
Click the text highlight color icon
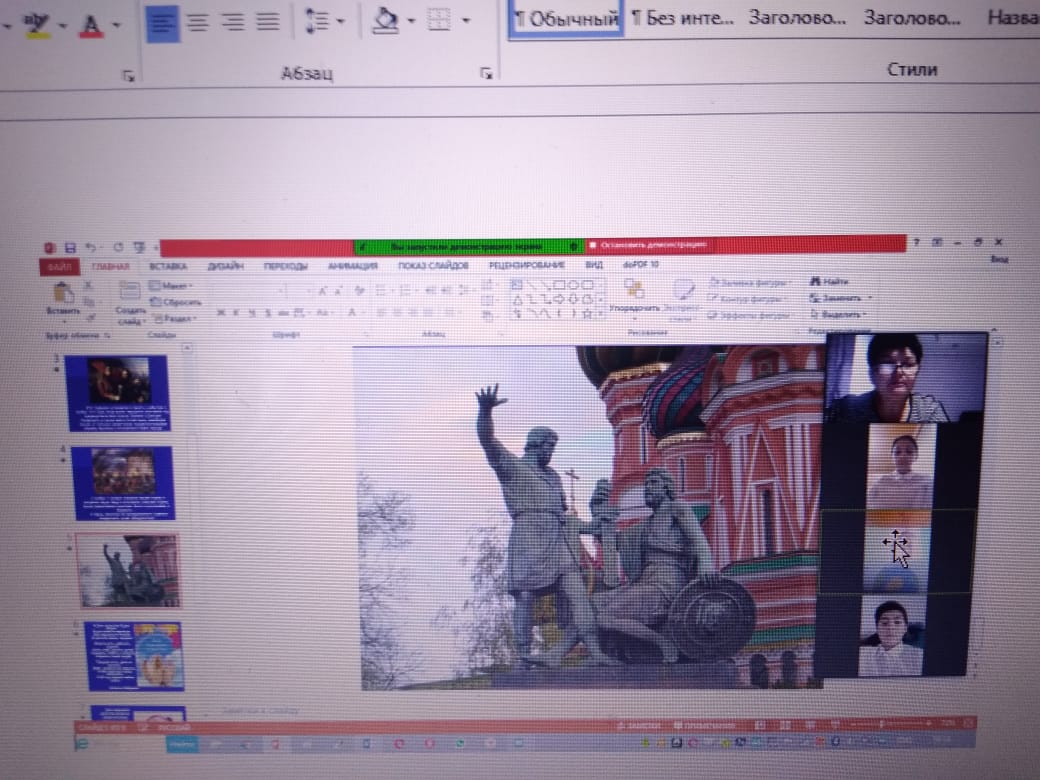coord(37,21)
